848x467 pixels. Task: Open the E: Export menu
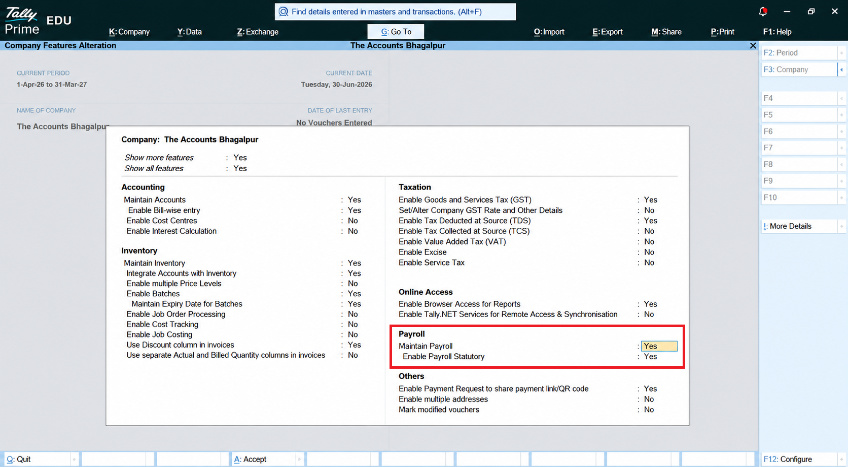click(x=607, y=32)
